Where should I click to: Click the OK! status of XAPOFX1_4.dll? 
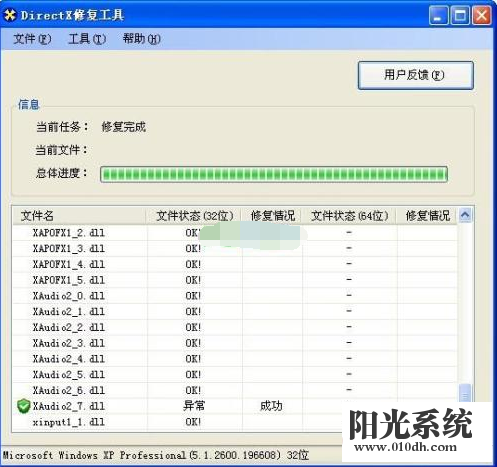(x=193, y=264)
